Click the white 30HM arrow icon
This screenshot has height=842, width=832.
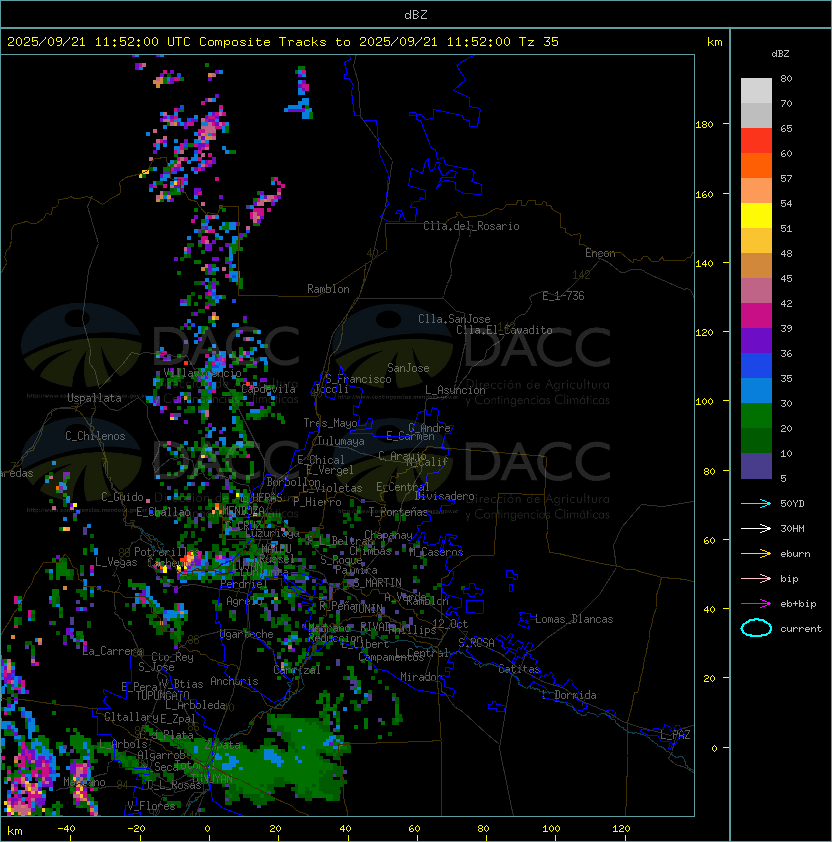[756, 528]
